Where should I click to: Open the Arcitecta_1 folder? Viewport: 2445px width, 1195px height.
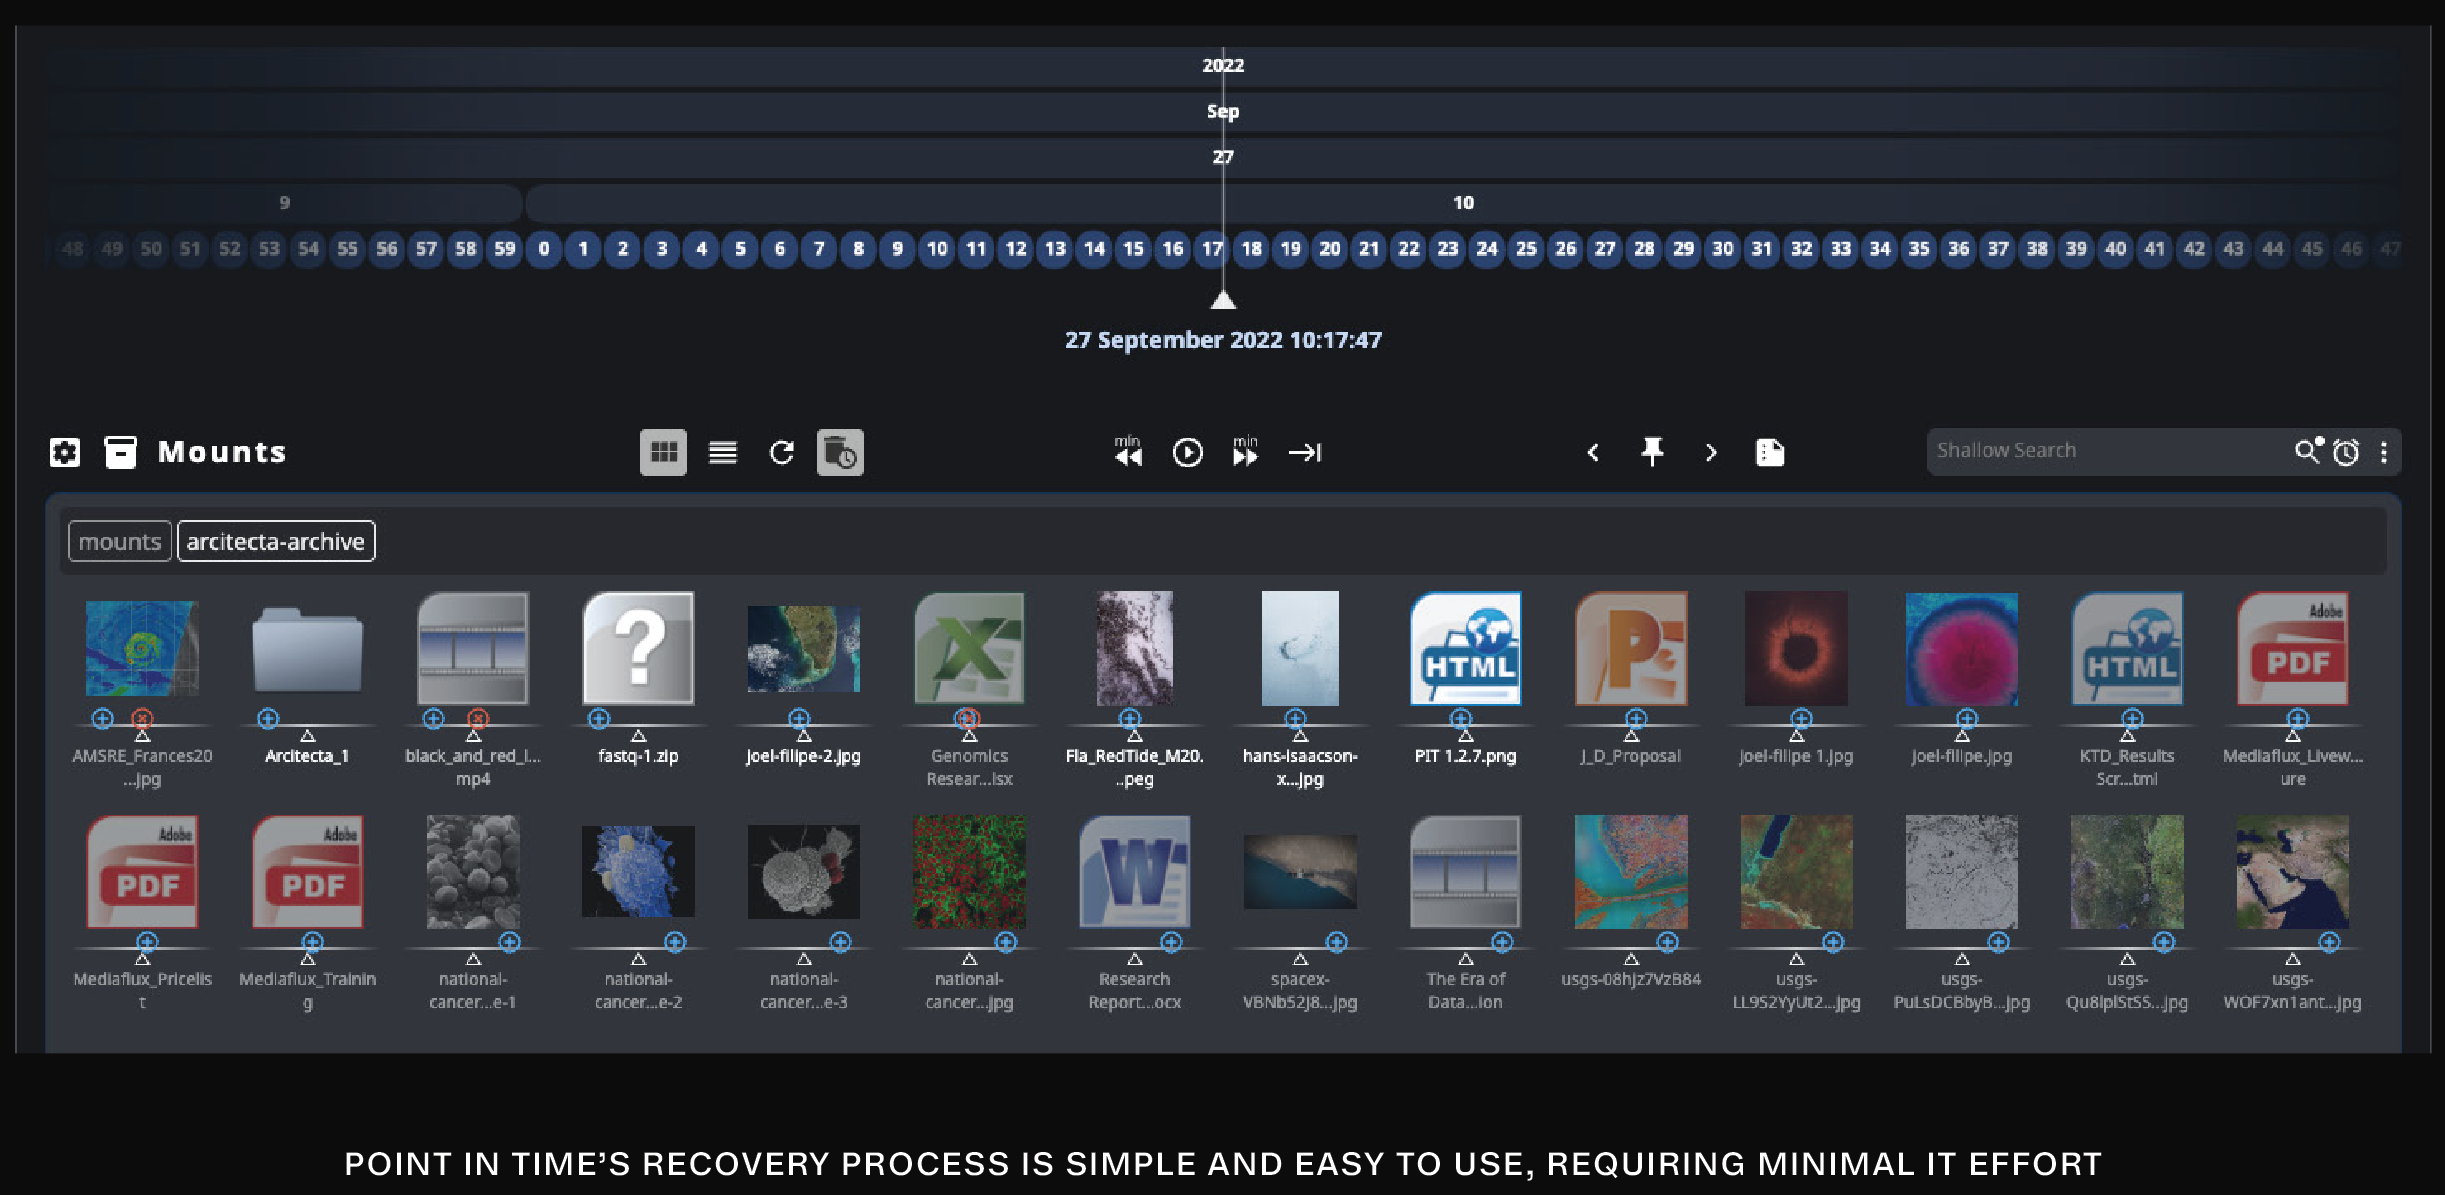[x=307, y=653]
